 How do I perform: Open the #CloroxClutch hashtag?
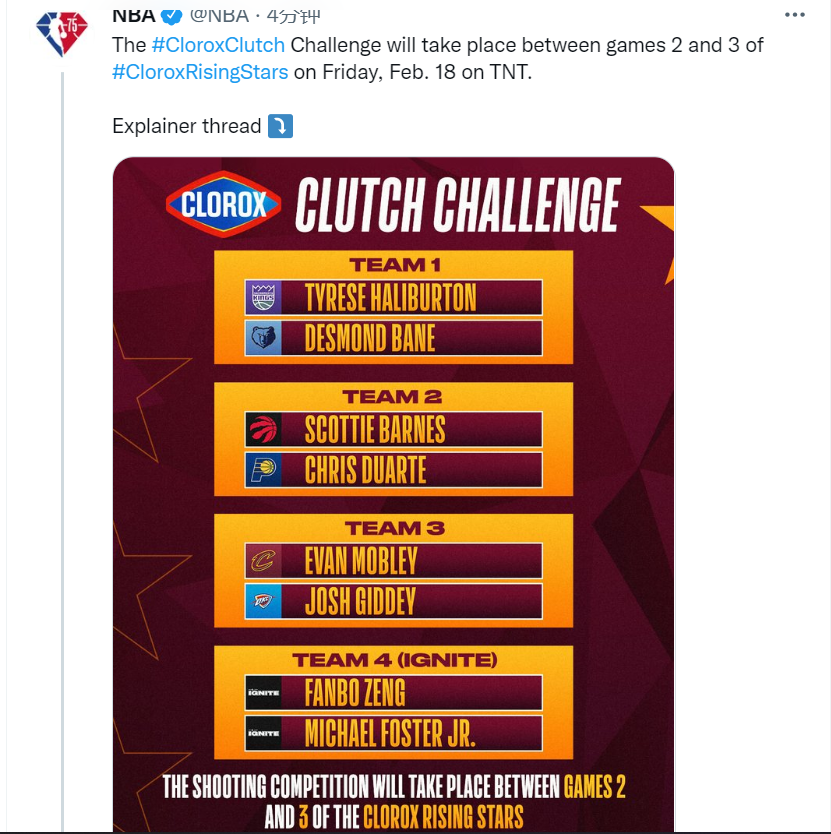(x=218, y=45)
